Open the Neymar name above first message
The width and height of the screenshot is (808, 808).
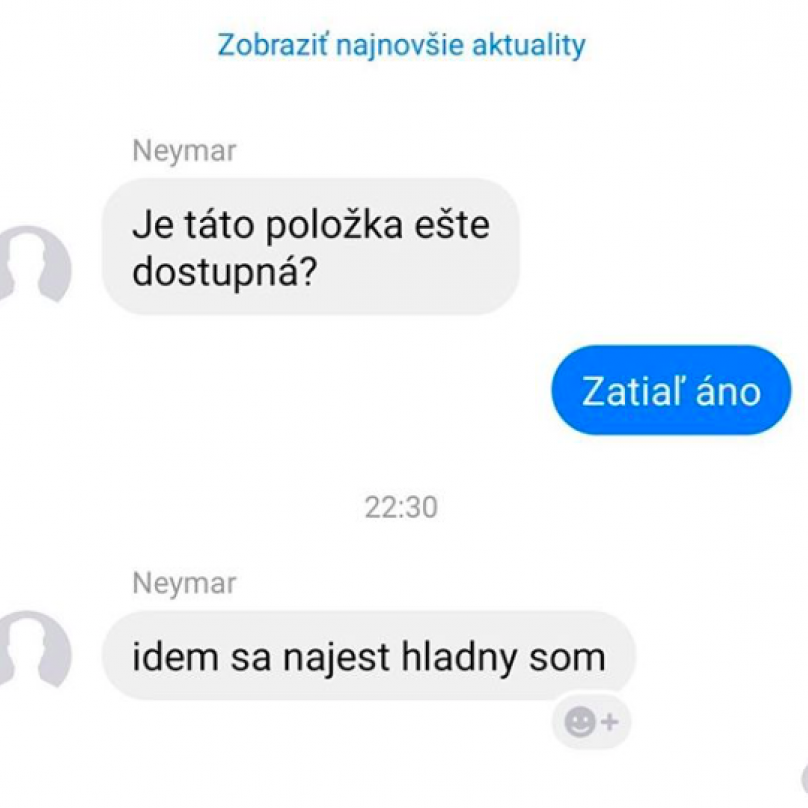click(x=184, y=152)
